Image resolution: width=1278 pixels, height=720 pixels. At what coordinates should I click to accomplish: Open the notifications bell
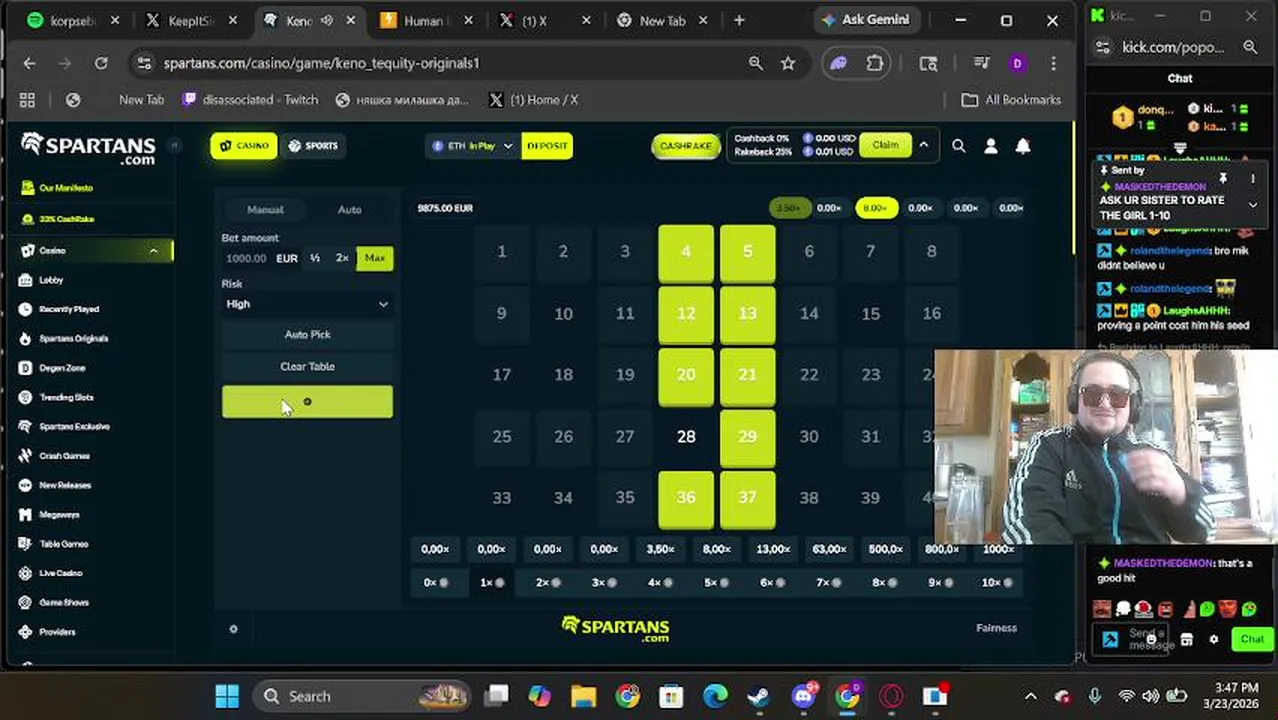[x=1023, y=146]
